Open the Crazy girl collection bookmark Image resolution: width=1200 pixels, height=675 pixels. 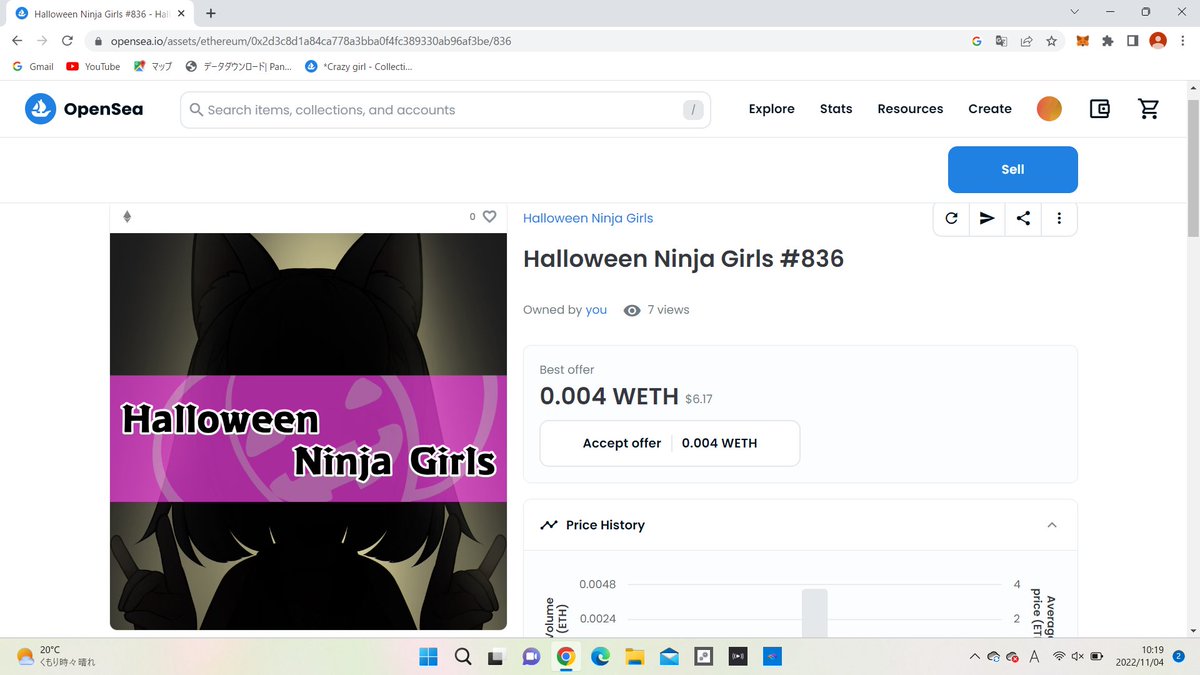[359, 66]
